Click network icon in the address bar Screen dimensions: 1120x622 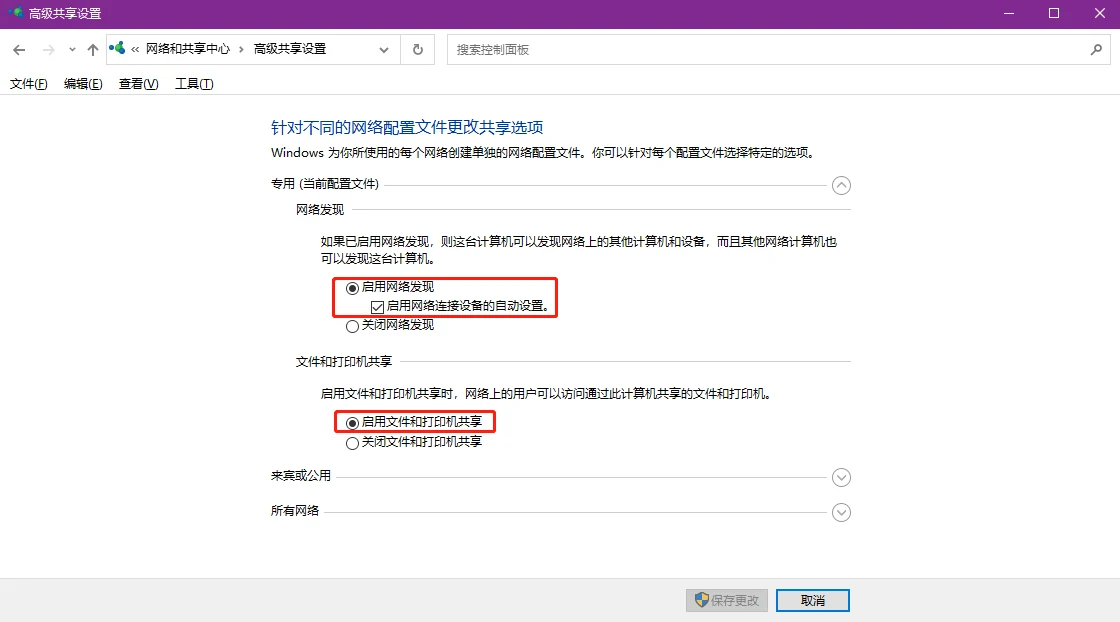pos(118,48)
